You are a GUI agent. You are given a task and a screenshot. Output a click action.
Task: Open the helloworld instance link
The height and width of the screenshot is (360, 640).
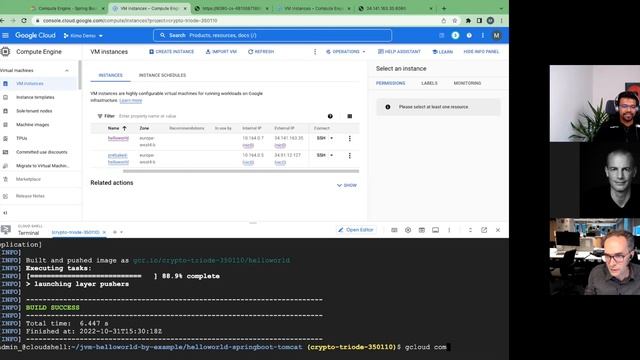click(118, 138)
